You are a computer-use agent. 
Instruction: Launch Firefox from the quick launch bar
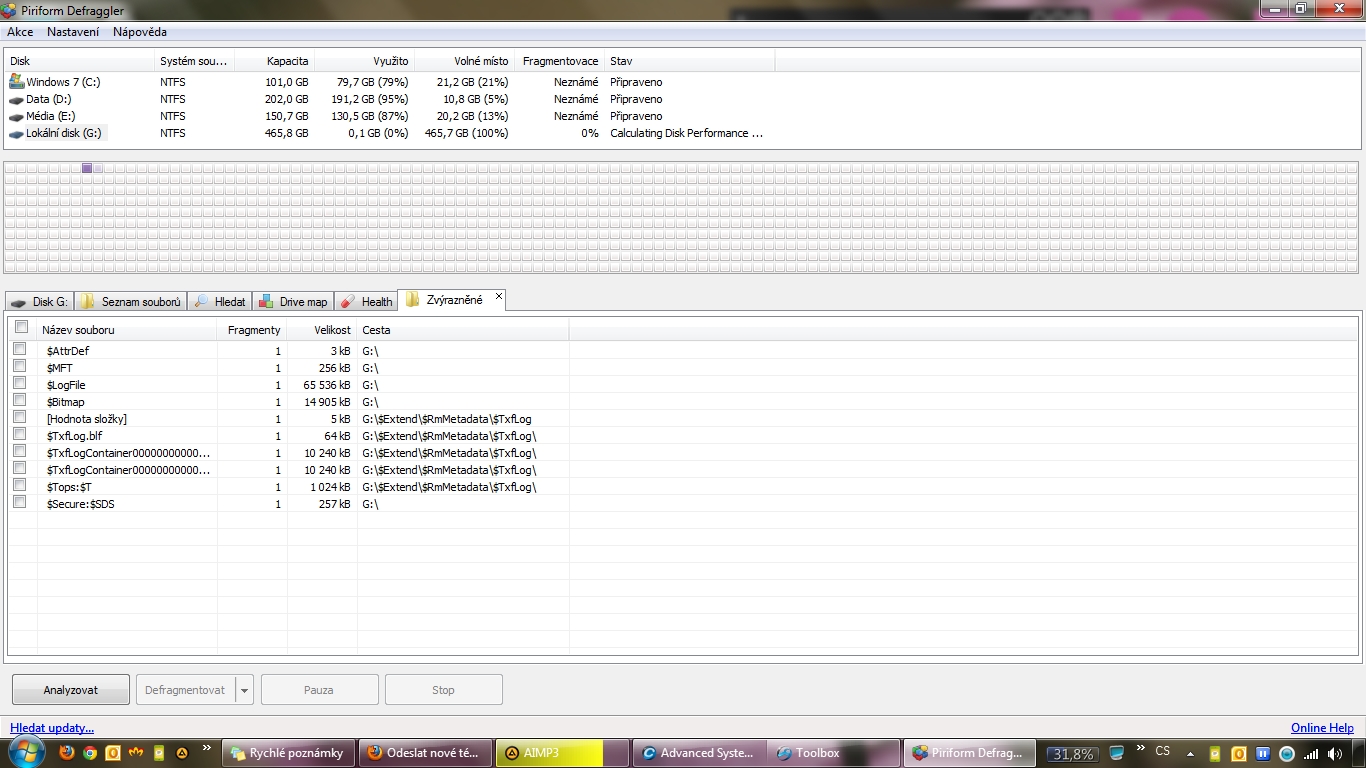(x=67, y=753)
